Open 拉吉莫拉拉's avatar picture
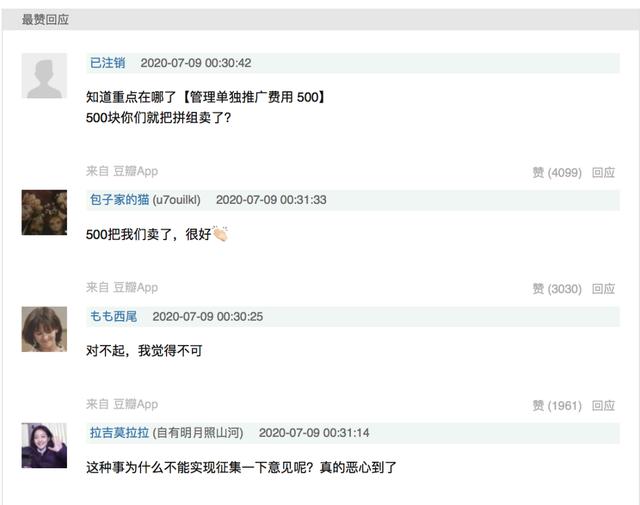Image resolution: width=640 pixels, height=505 pixels. (44, 445)
